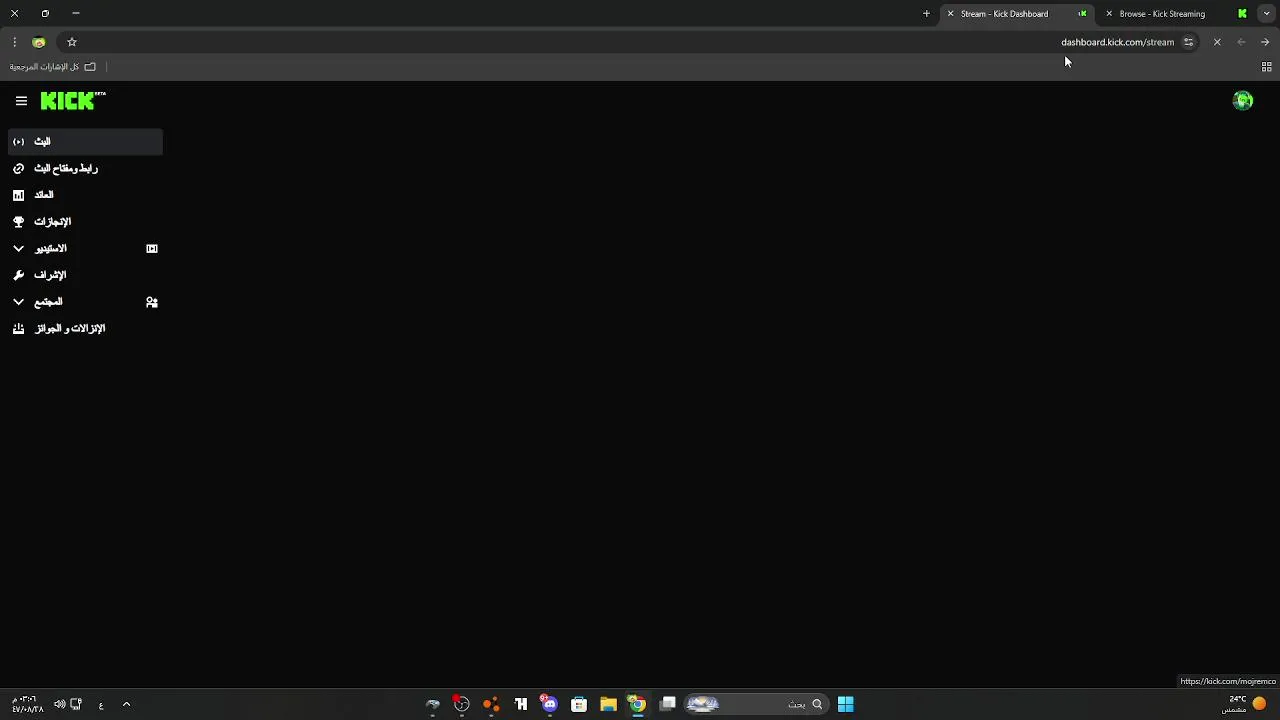The image size is (1280, 720).
Task: Open the Windows Start menu
Action: (846, 704)
